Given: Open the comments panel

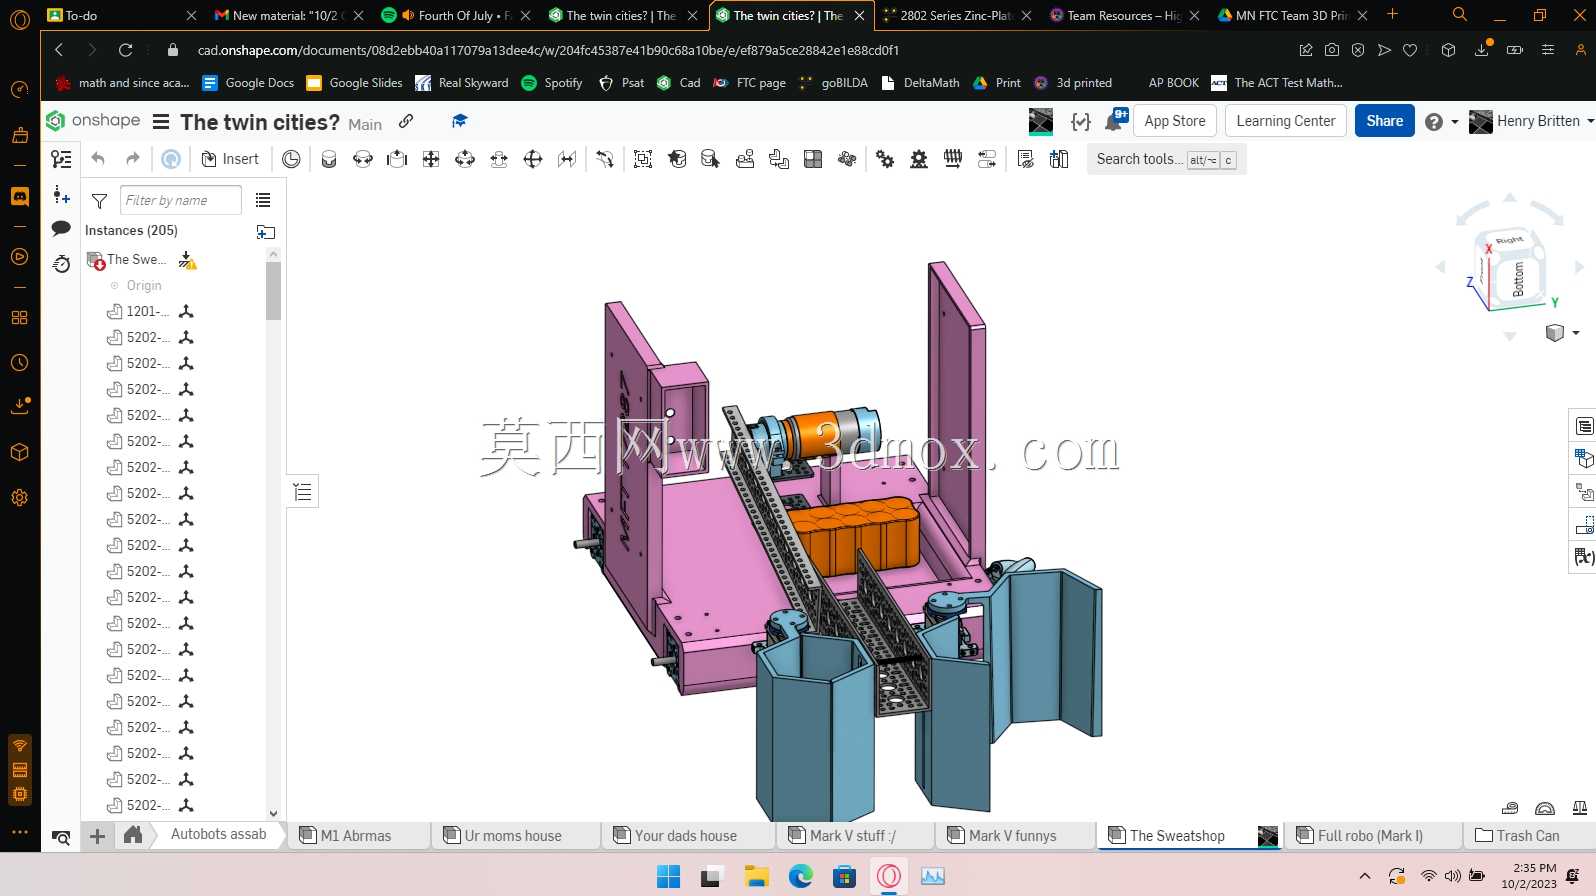Looking at the screenshot, I should point(61,228).
